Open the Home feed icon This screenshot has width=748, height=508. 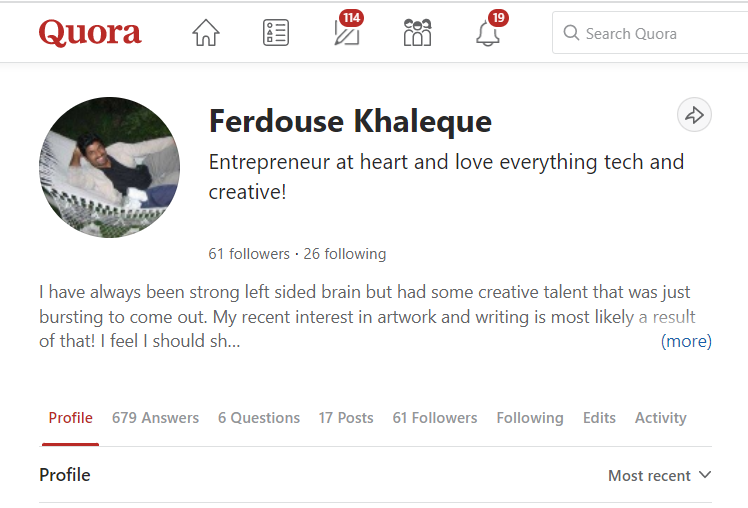tap(205, 33)
